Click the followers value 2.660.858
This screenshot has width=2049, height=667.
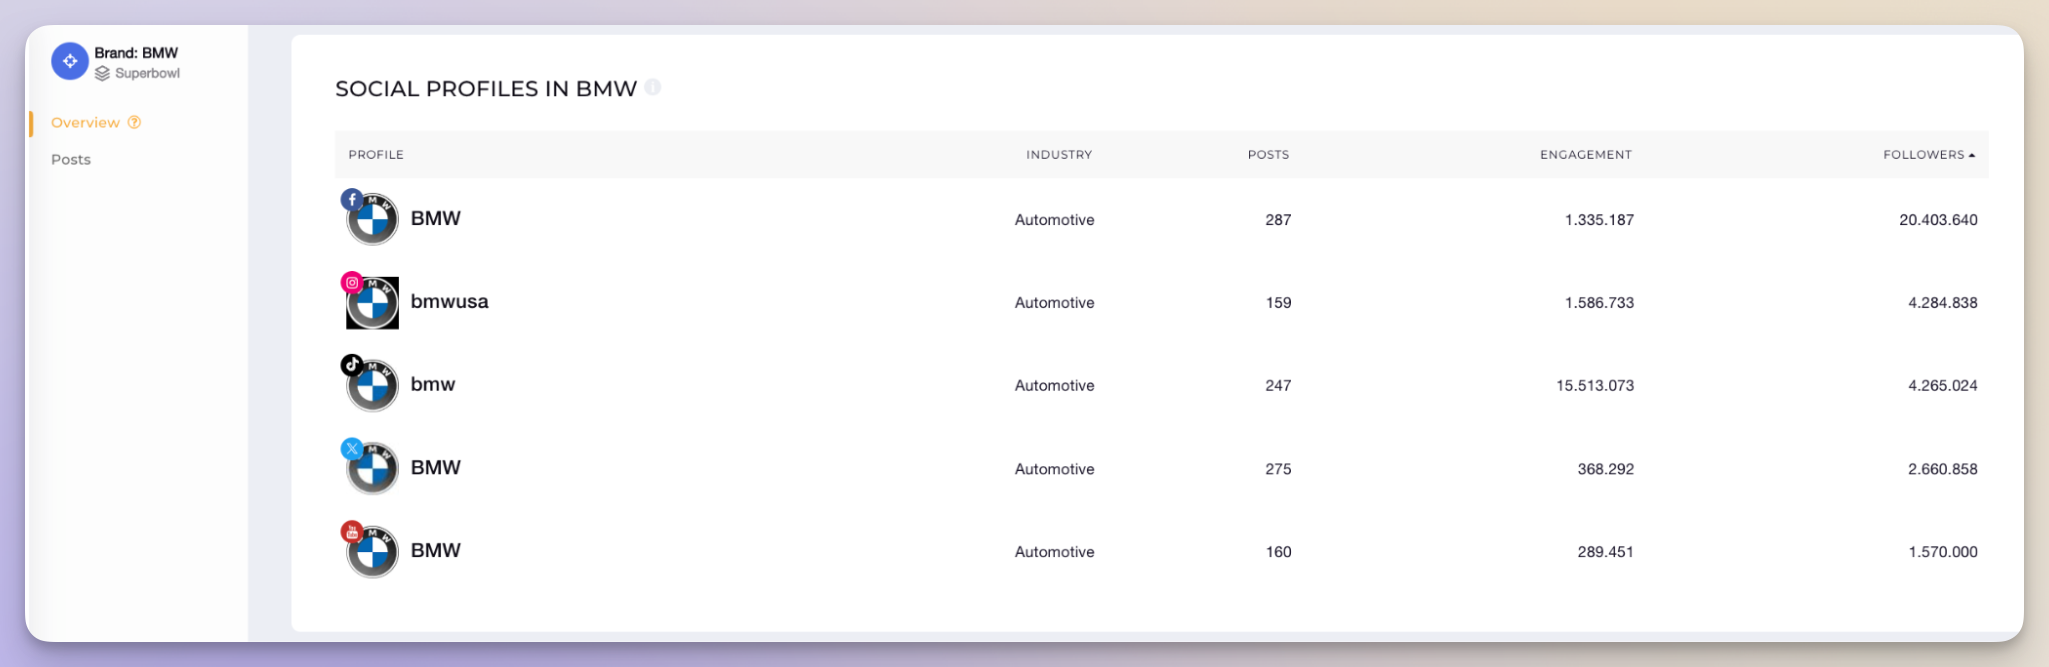click(1942, 469)
